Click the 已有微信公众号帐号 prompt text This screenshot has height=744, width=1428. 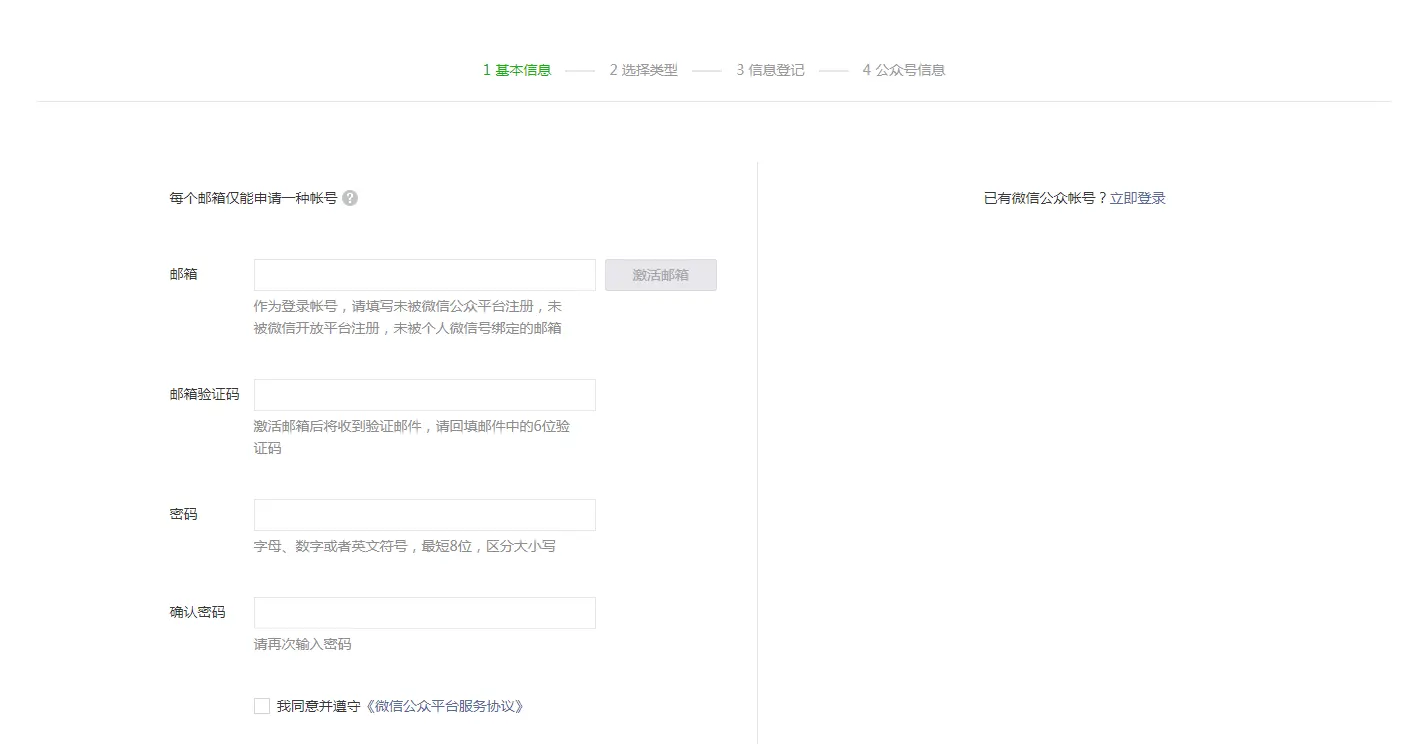[x=1040, y=197]
